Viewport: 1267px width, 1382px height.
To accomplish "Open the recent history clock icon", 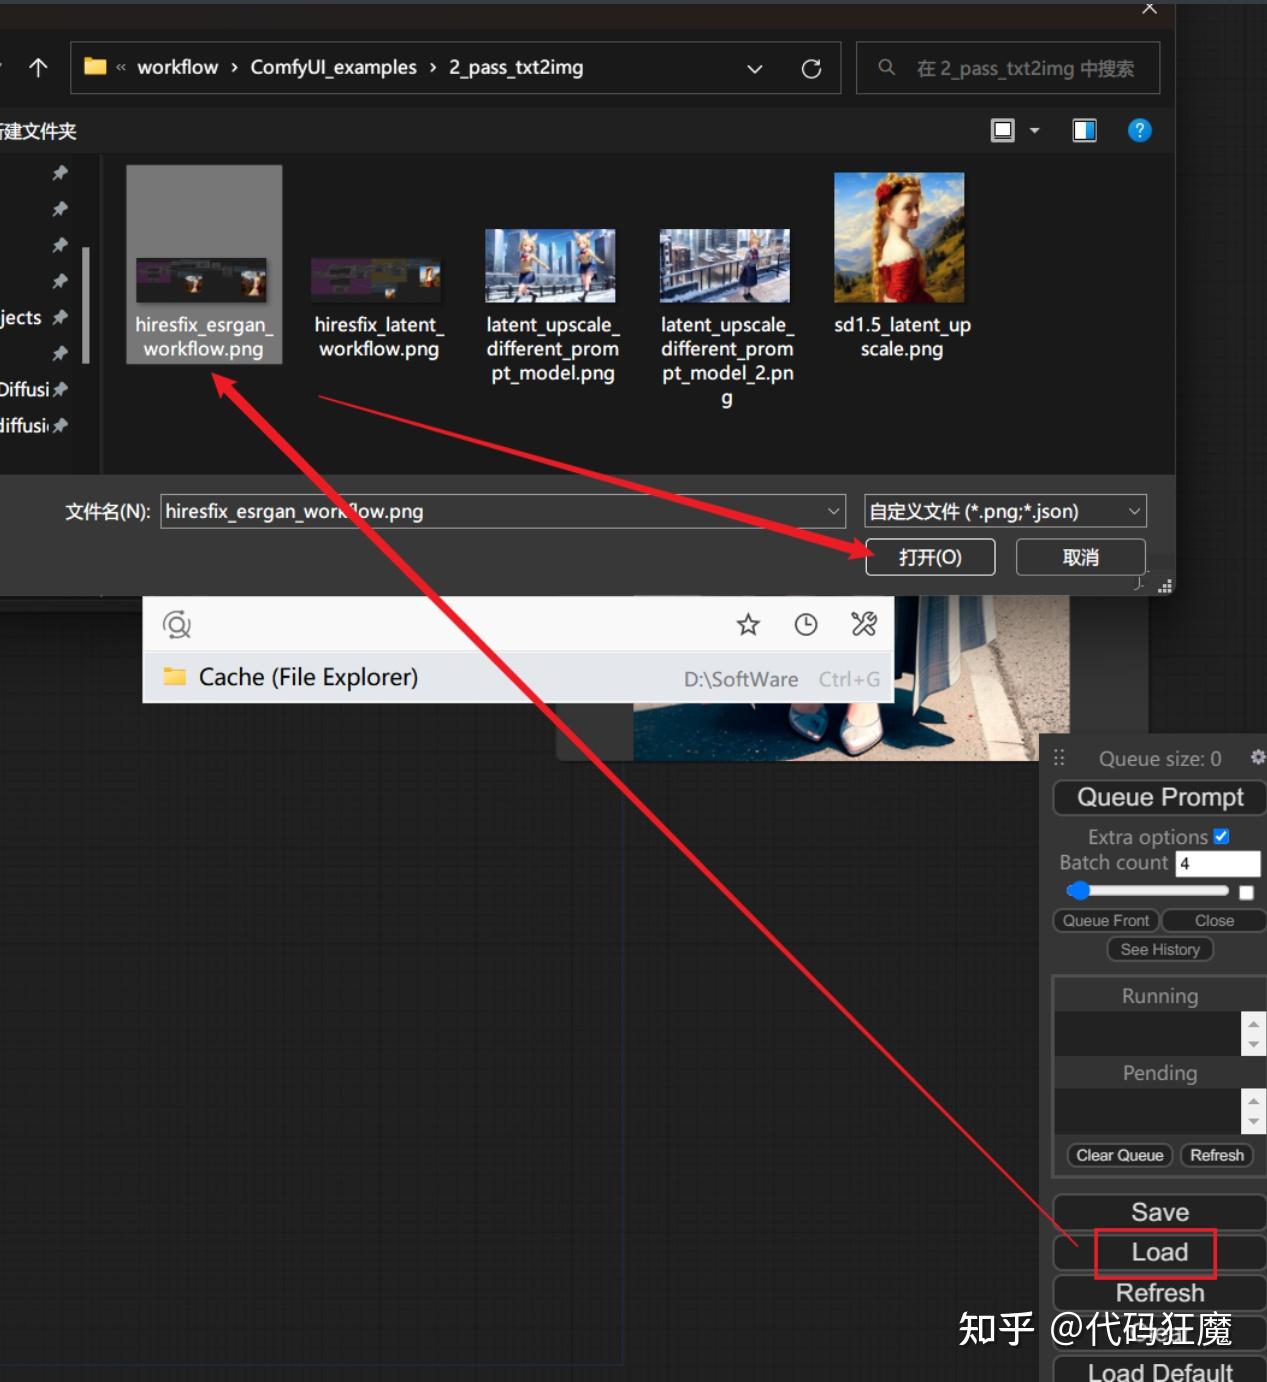I will [x=806, y=625].
